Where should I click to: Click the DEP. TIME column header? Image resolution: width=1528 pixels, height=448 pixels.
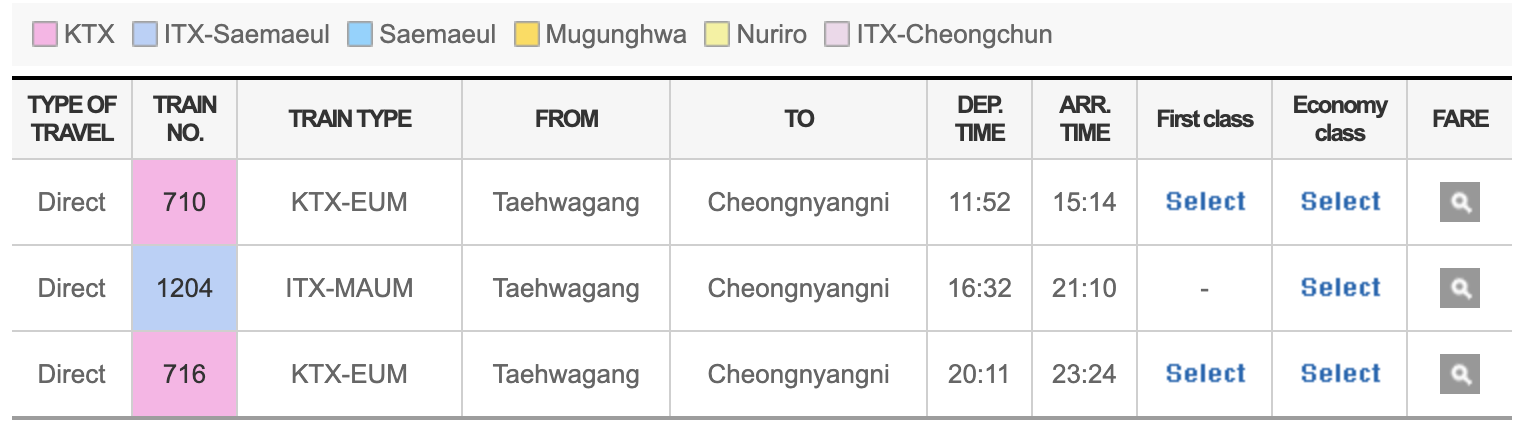click(x=980, y=119)
